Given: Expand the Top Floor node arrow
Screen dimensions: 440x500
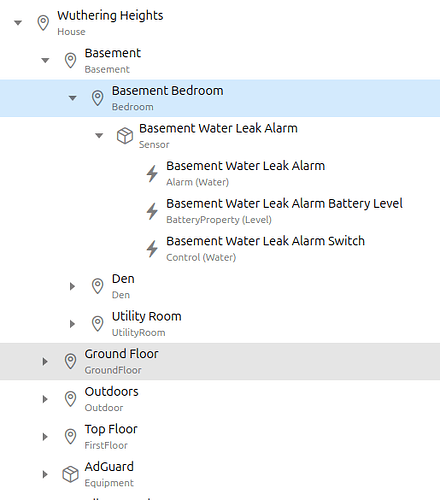Looking at the screenshot, I should (45, 437).
